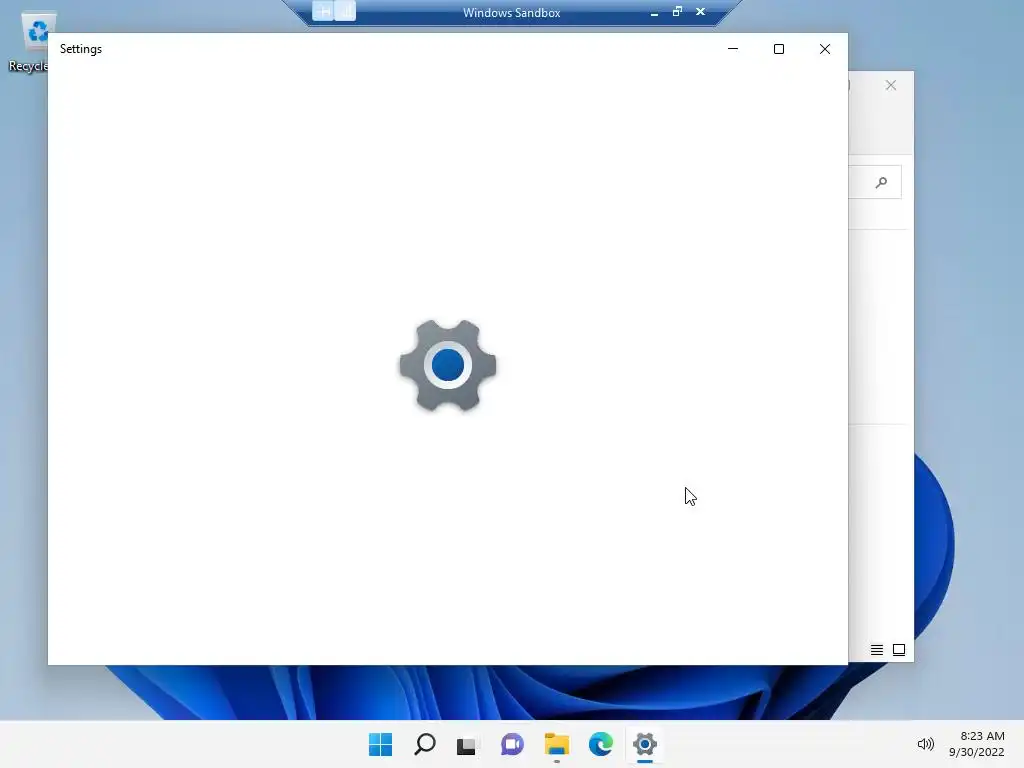This screenshot has width=1024, height=768.
Task: Restore down the Windows Sandbox window
Action: 677,12
